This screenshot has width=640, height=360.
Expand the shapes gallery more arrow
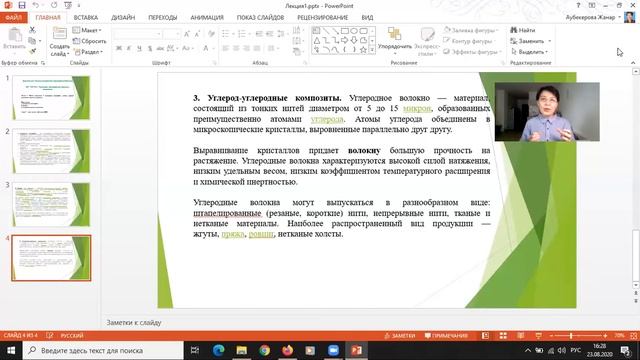point(372,50)
